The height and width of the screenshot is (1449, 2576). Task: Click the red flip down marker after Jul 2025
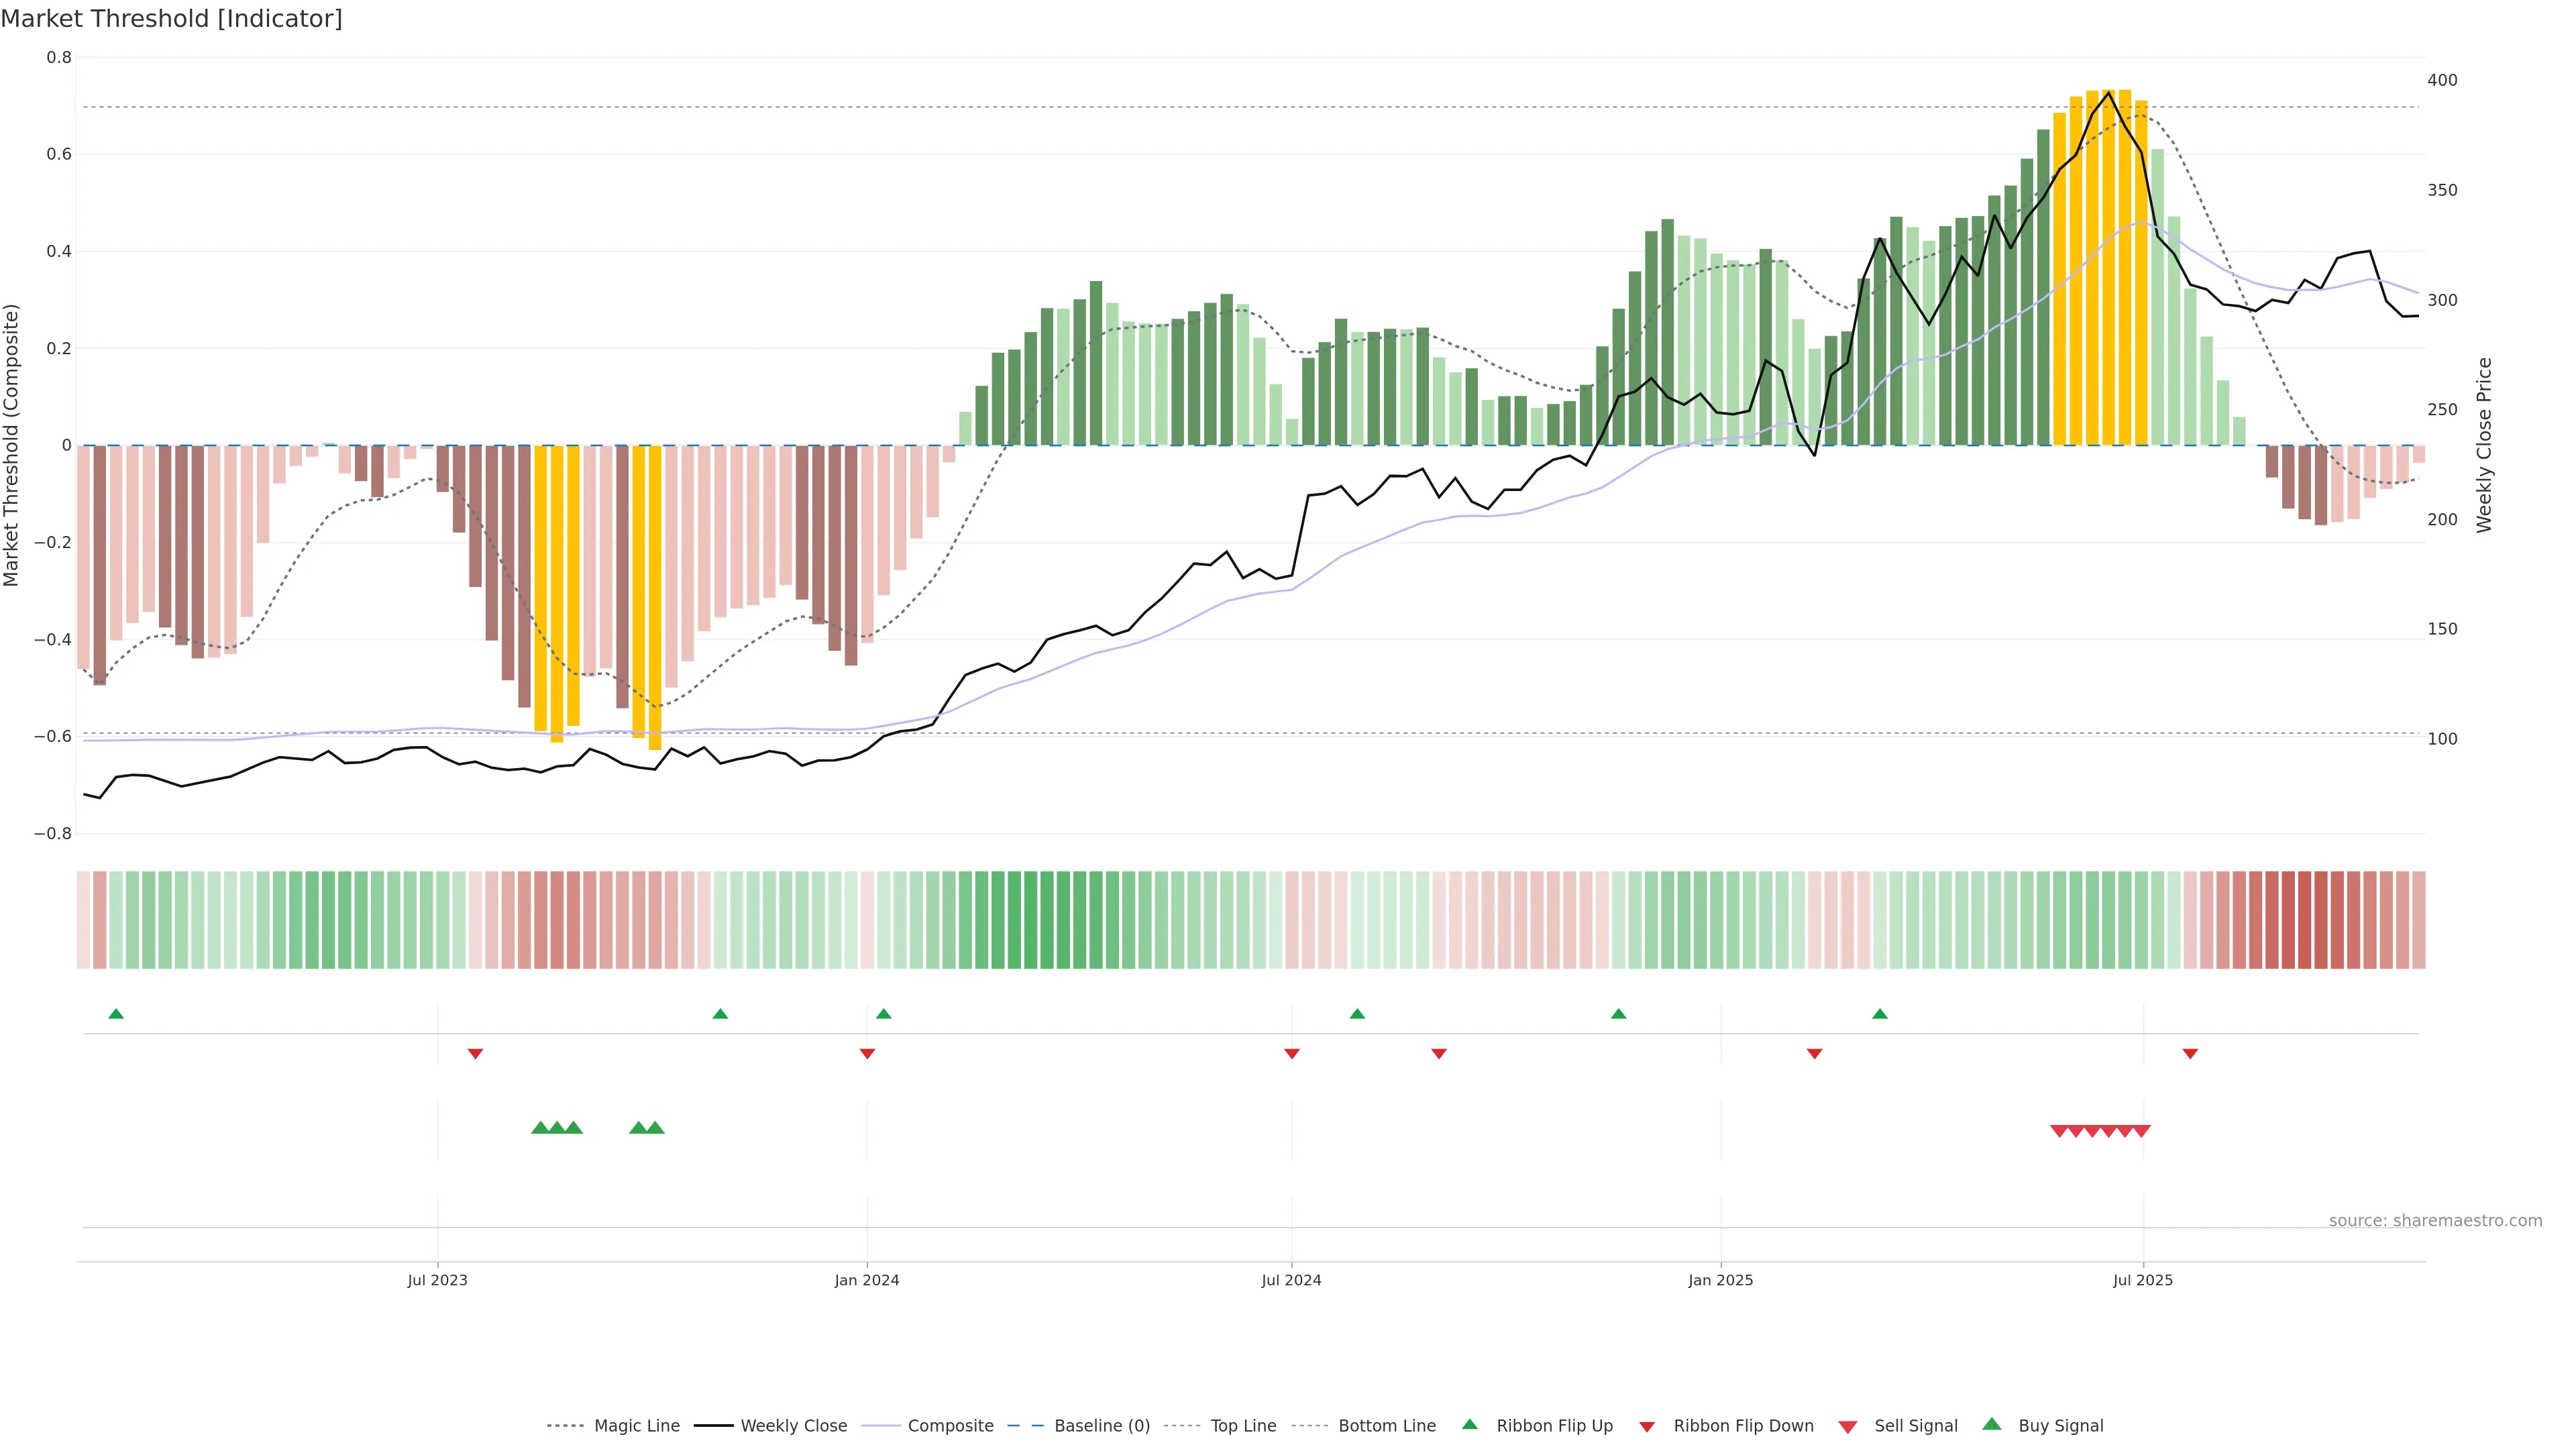pos(2190,1054)
